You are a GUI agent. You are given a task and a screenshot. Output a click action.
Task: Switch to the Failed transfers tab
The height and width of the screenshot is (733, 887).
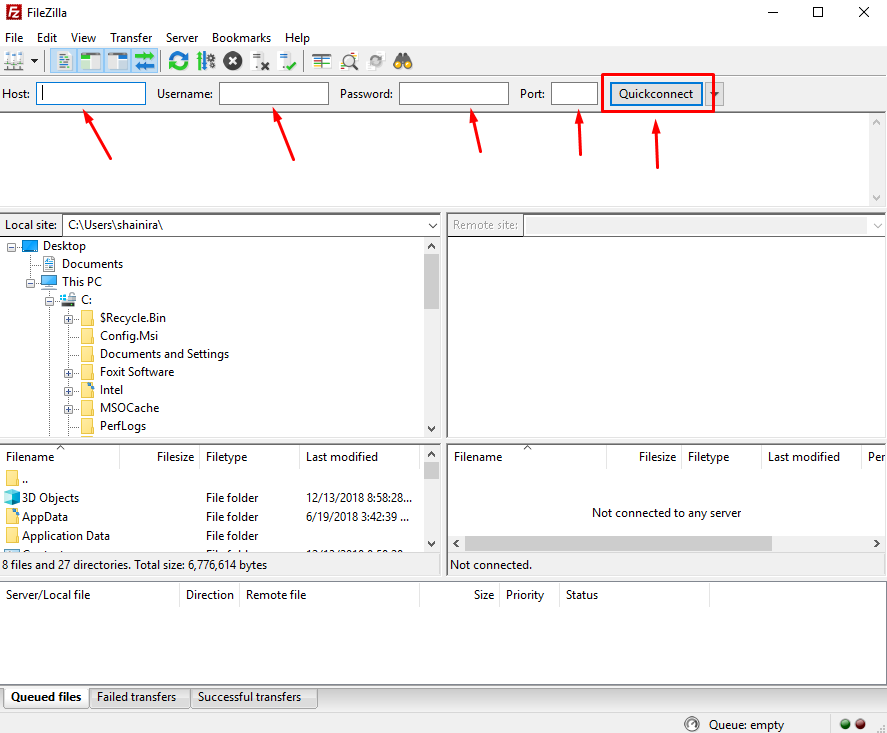tap(136, 697)
